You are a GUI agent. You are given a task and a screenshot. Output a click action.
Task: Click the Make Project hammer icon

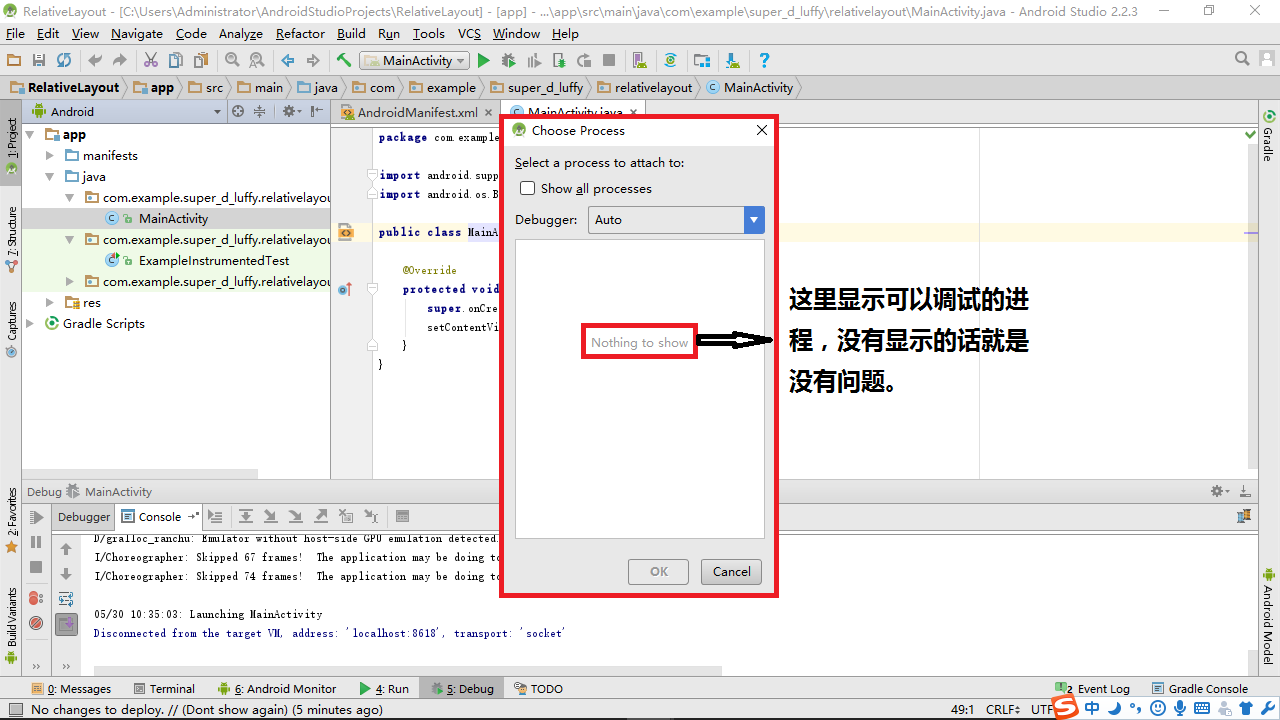pyautogui.click(x=344, y=60)
